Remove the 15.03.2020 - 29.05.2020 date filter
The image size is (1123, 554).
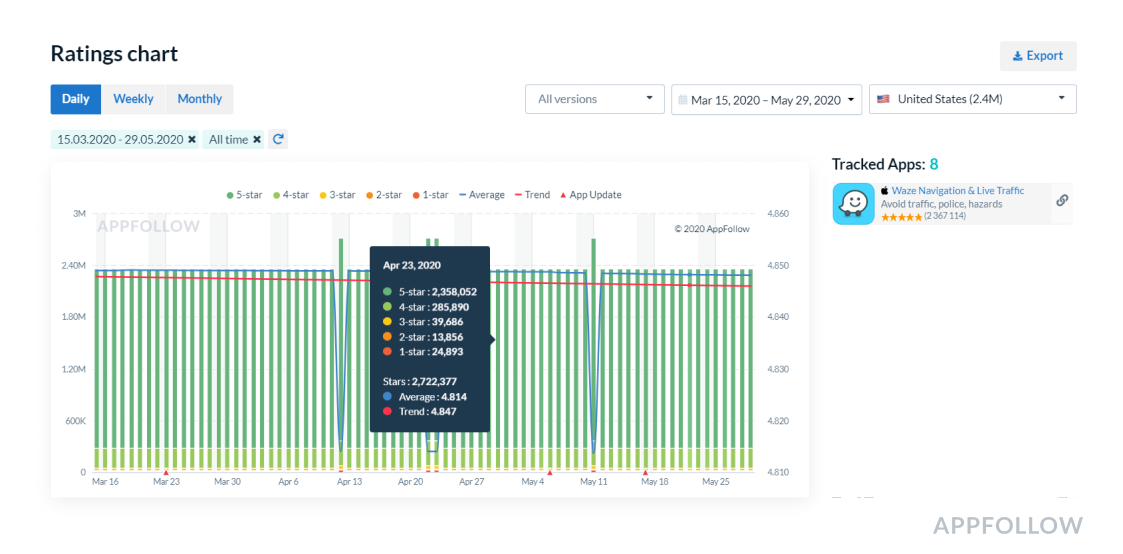coord(192,140)
